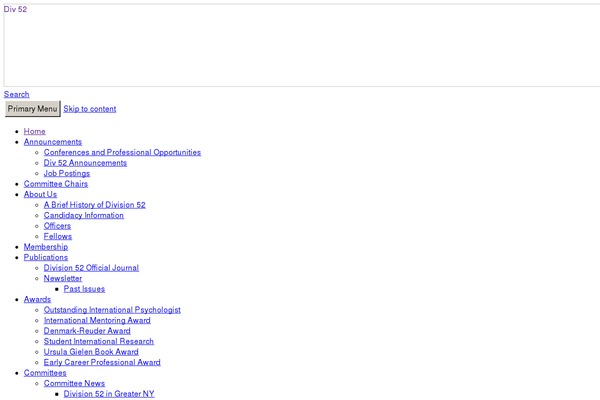This screenshot has width=600, height=400.
Task: Open Committee Chairs menu link
Action: [56, 184]
